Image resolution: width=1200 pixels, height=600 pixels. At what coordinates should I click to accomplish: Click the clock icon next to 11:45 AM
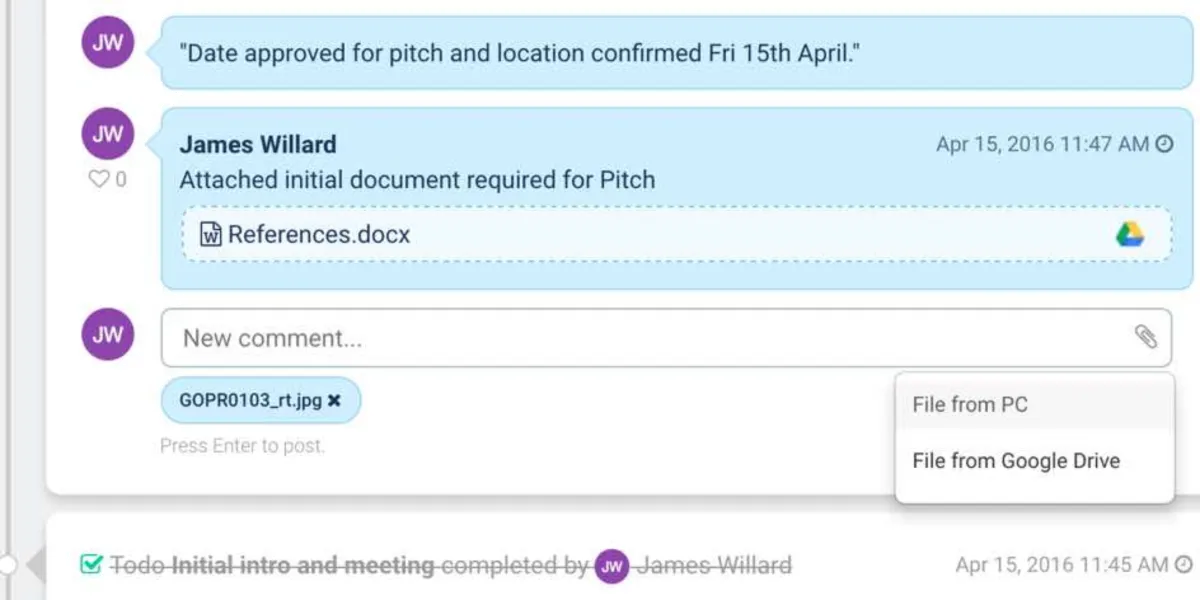click(x=1184, y=565)
